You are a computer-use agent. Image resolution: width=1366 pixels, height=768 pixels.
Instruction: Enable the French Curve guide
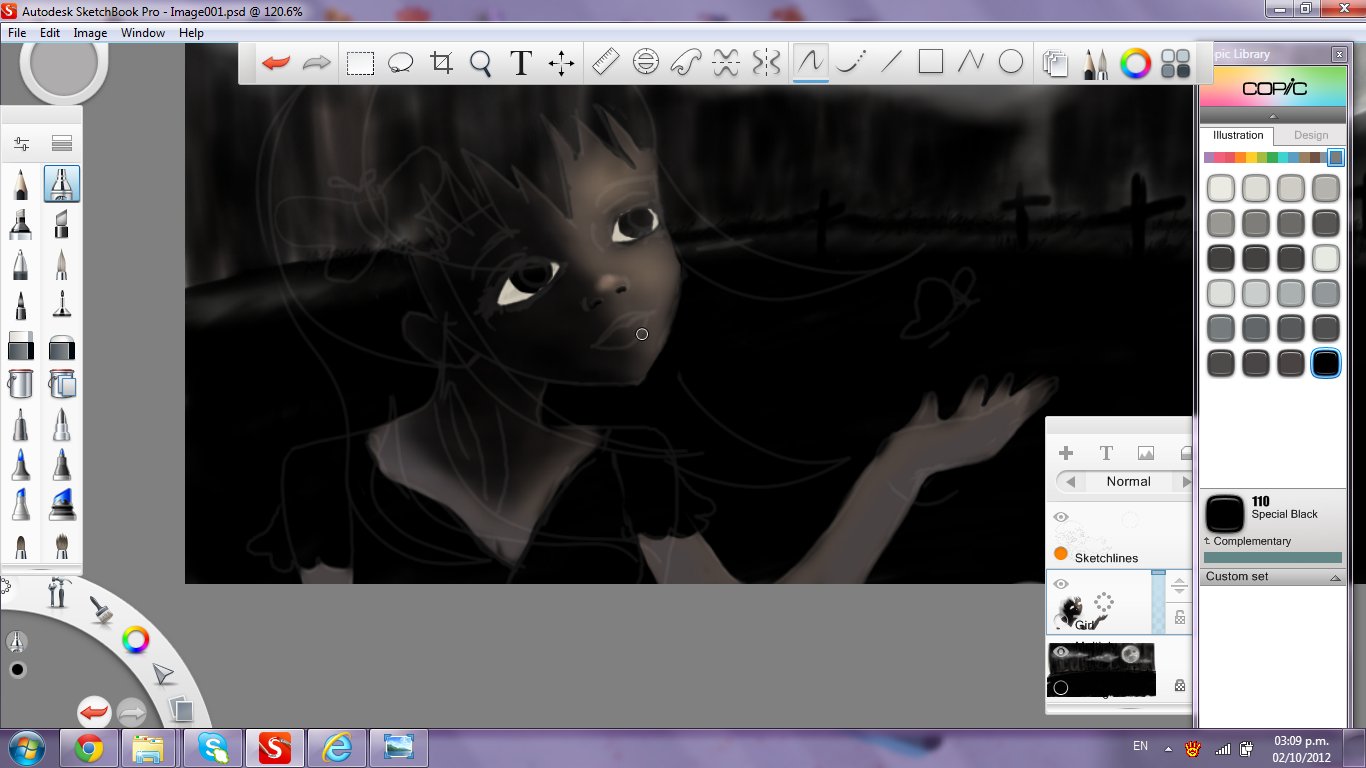click(x=685, y=63)
